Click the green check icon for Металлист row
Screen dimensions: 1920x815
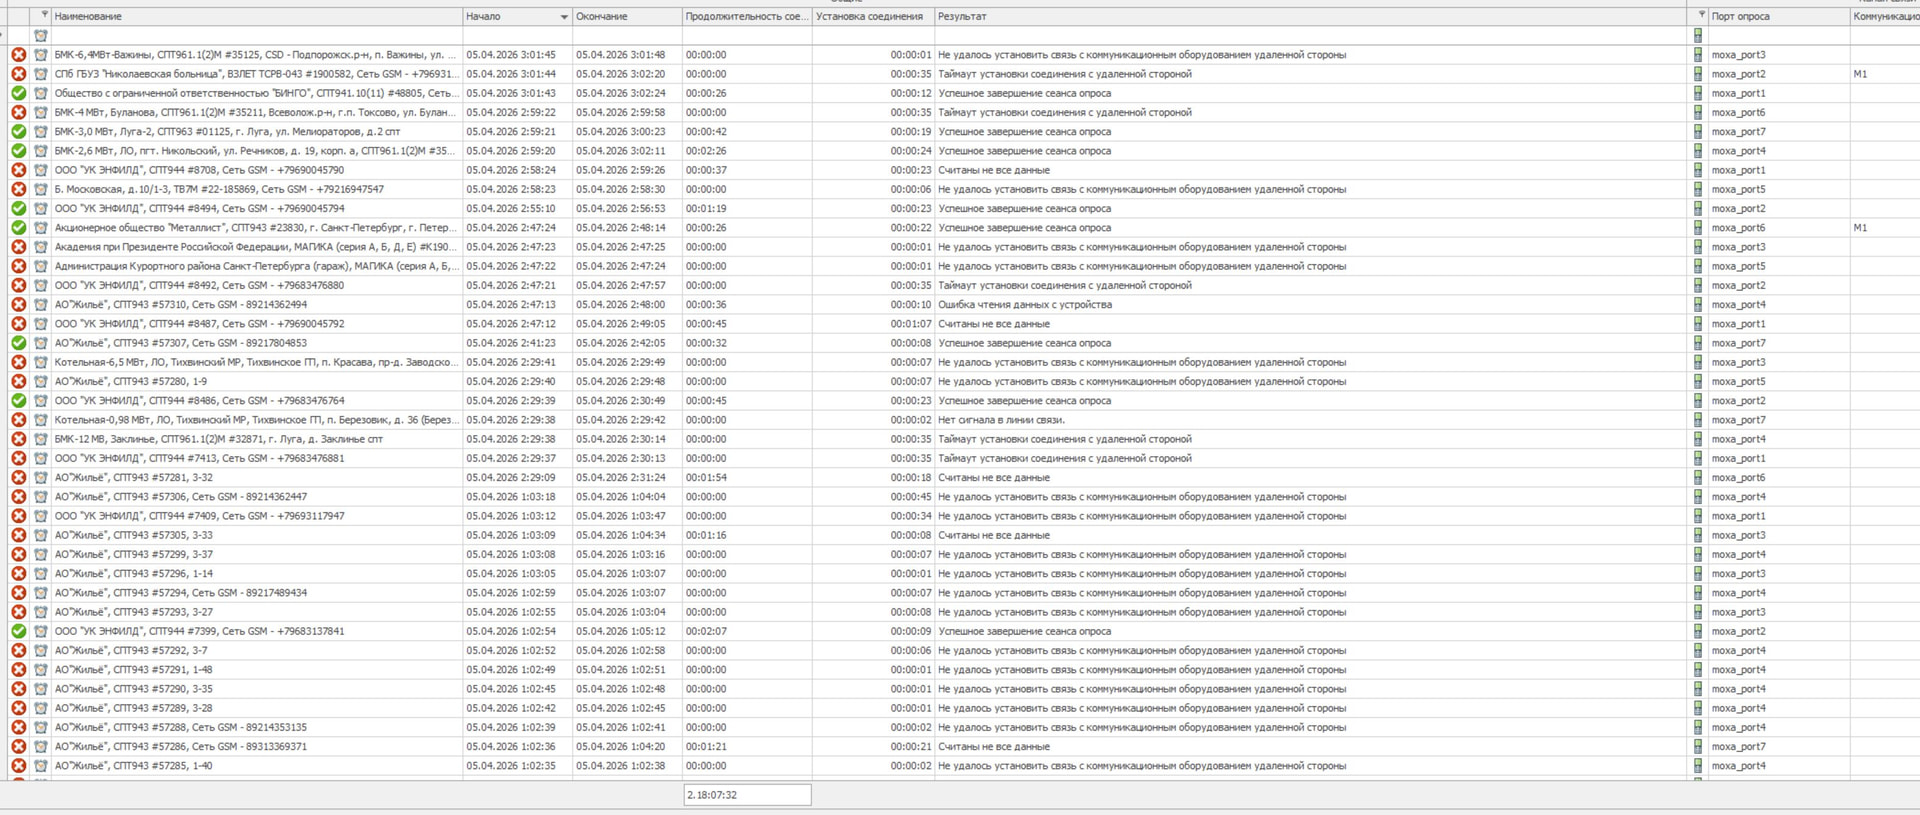[x=18, y=228]
